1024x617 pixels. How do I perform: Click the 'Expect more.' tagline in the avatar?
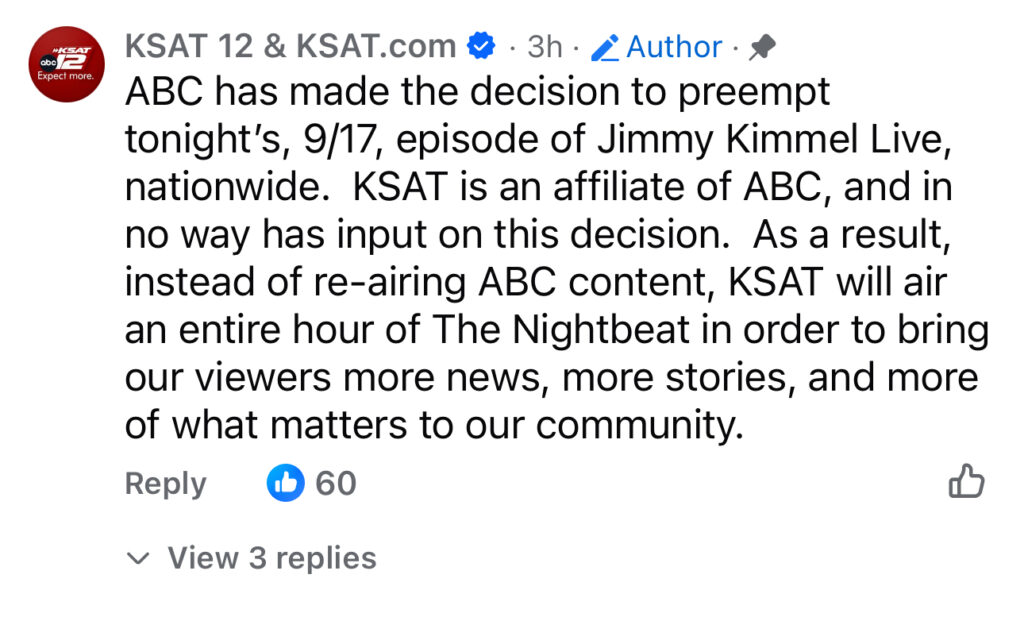pyautogui.click(x=66, y=76)
